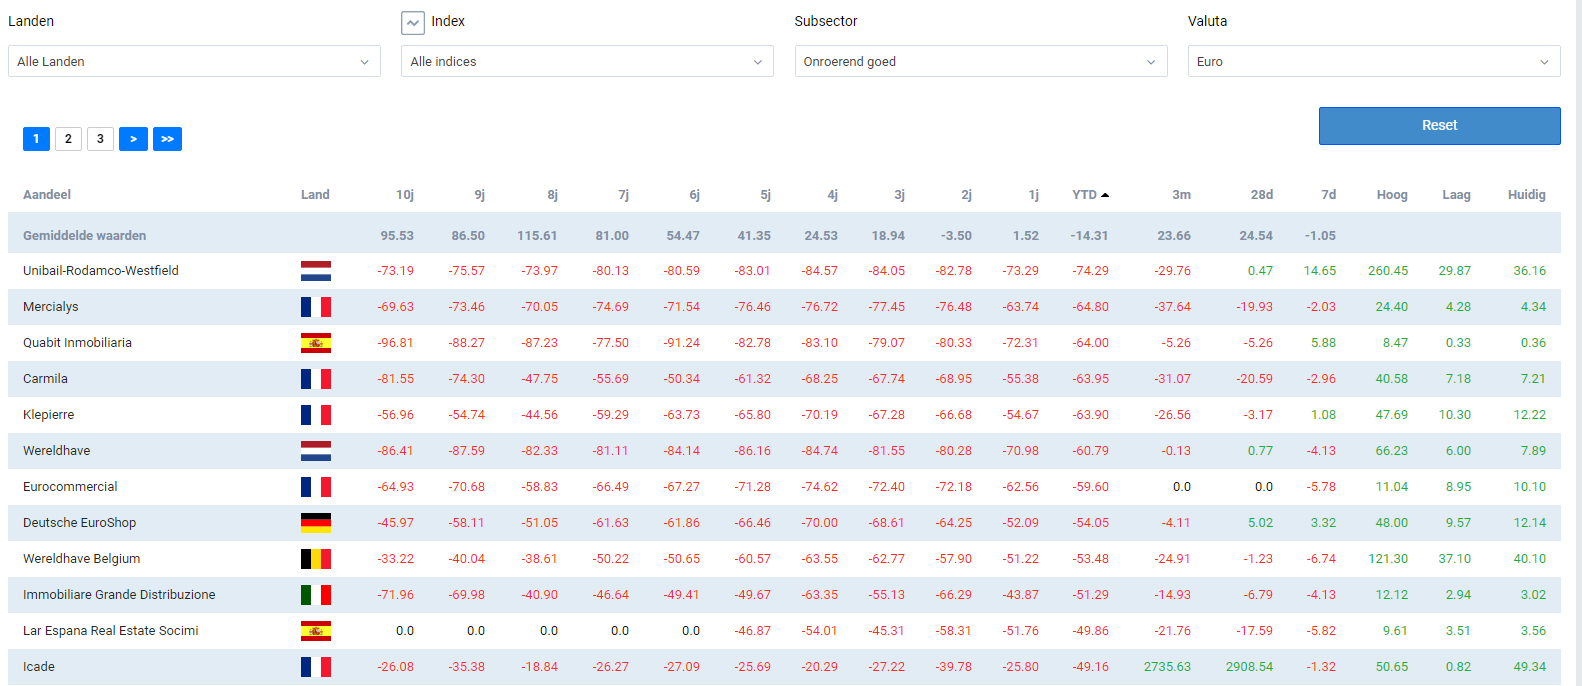Click the French flag in Carmila row
Screen dimensions: 1582x686
pyautogui.click(x=316, y=379)
